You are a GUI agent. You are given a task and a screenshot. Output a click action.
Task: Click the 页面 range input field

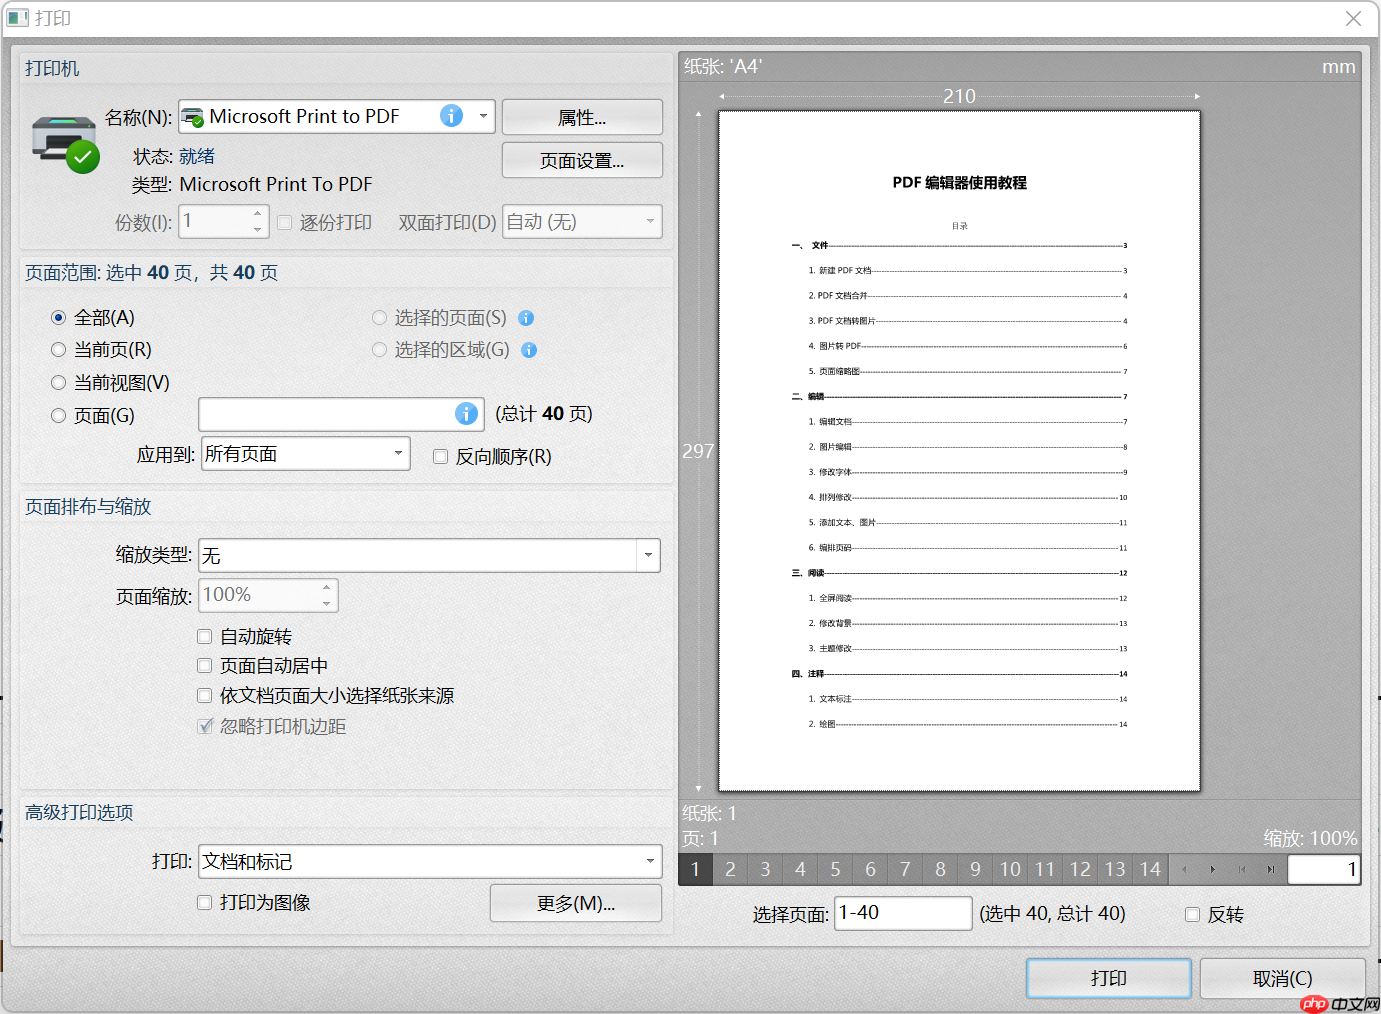click(x=341, y=414)
